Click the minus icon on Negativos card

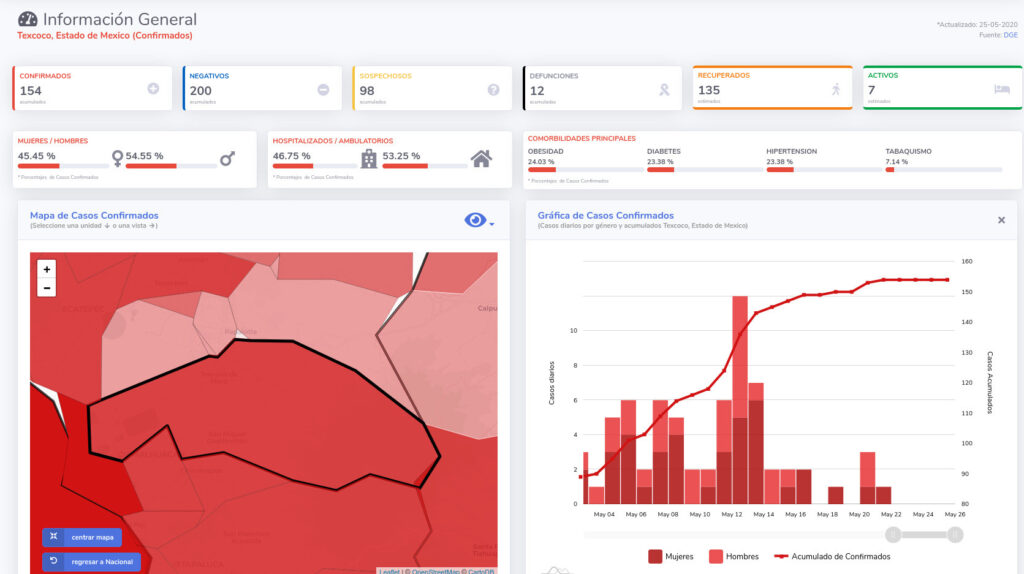point(323,90)
